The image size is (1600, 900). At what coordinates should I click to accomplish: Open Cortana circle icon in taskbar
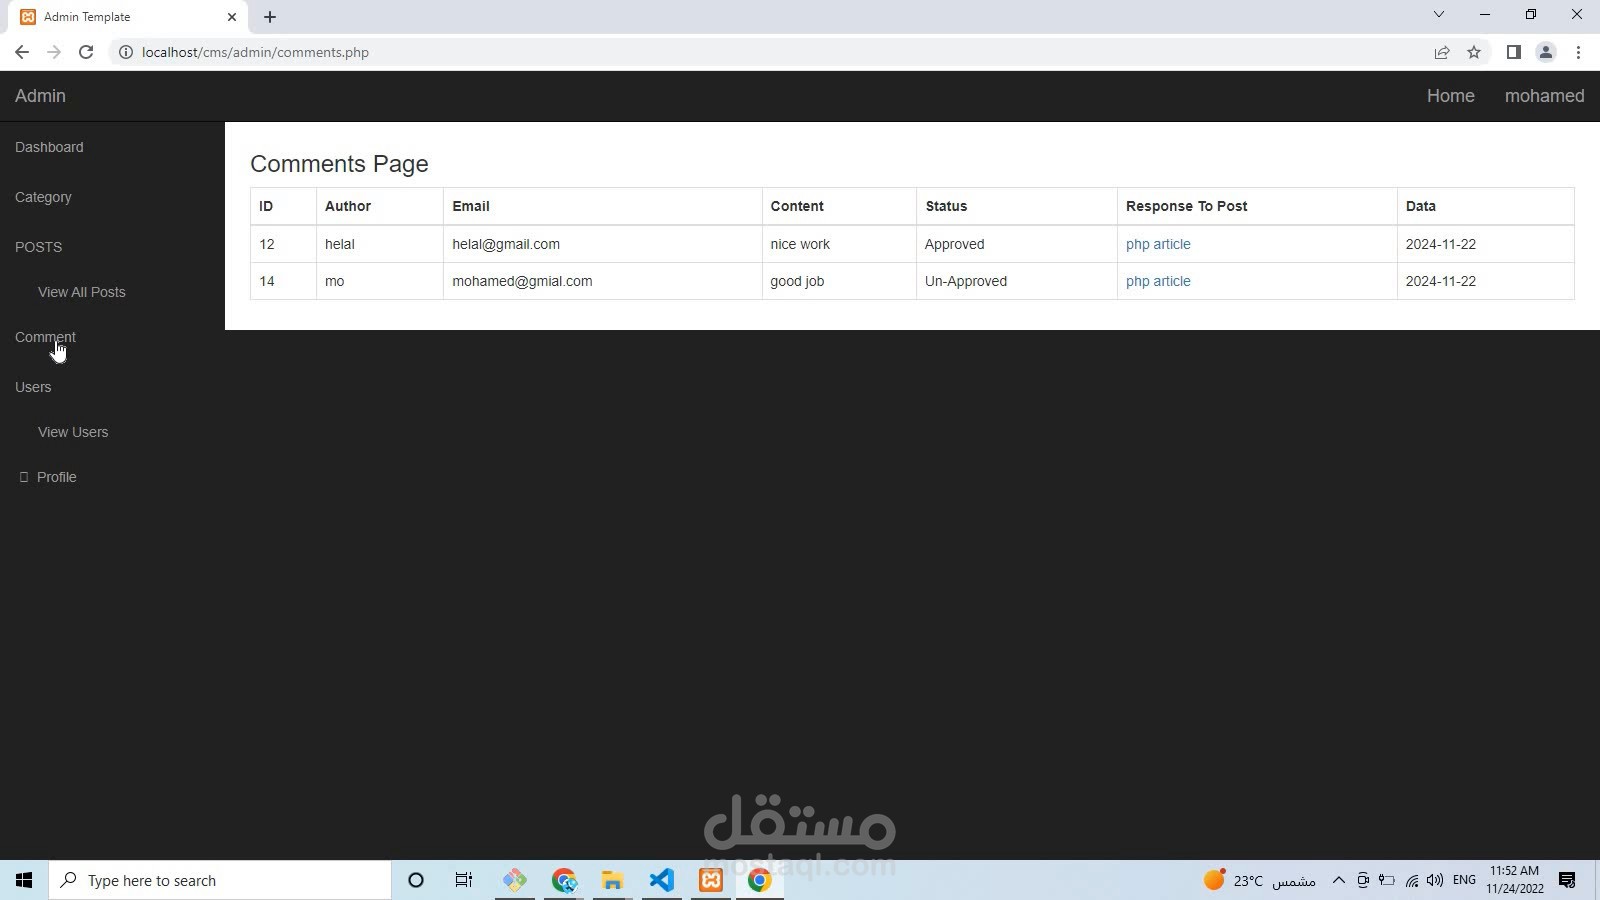coord(416,880)
